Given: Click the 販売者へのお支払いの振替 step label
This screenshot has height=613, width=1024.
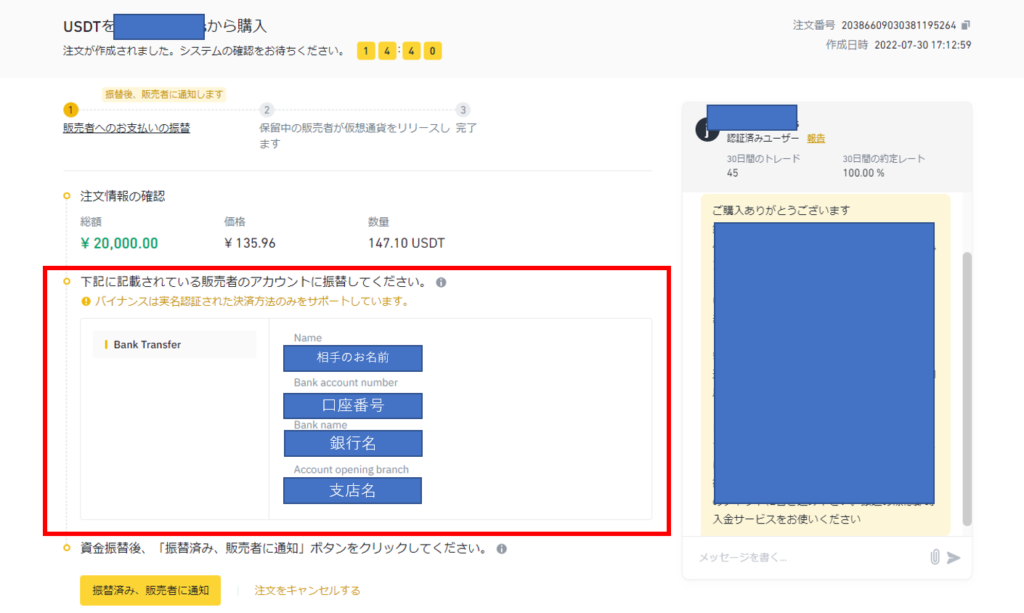Looking at the screenshot, I should pyautogui.click(x=126, y=128).
